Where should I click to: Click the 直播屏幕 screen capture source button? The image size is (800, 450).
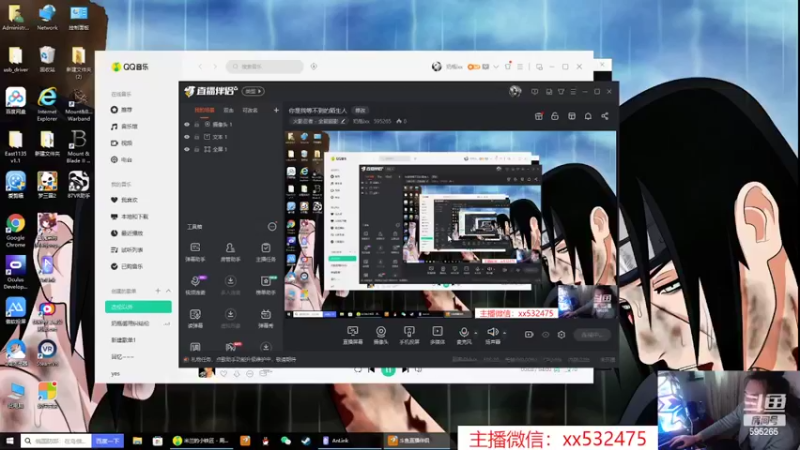(x=353, y=335)
